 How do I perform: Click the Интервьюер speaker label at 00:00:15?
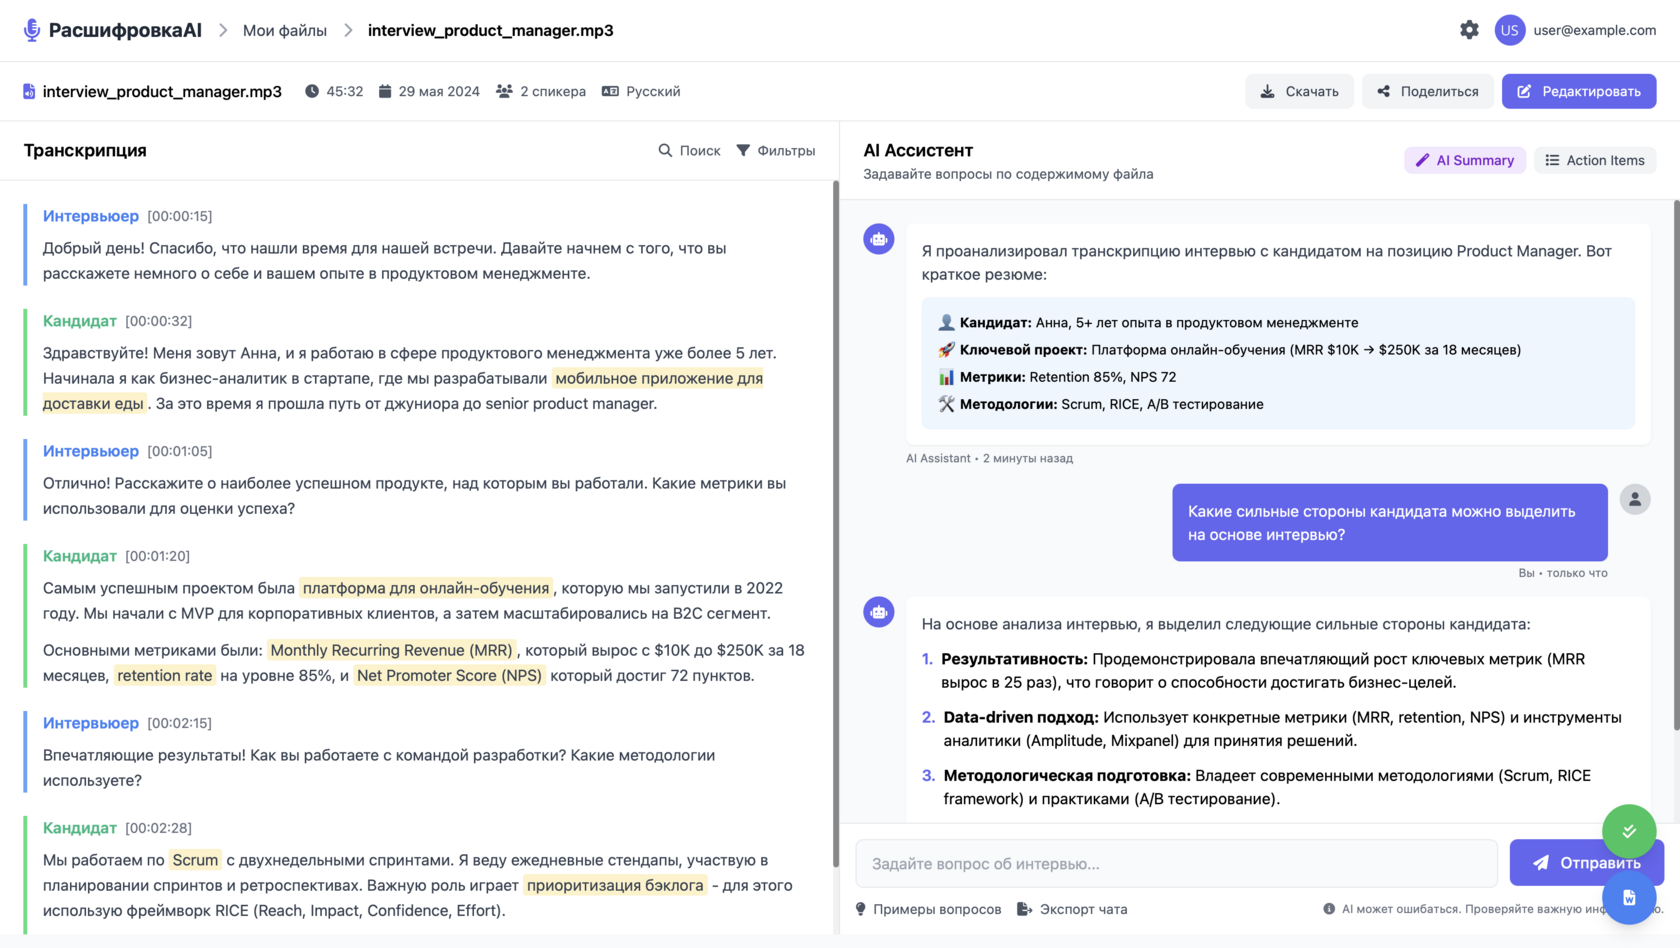(x=91, y=216)
